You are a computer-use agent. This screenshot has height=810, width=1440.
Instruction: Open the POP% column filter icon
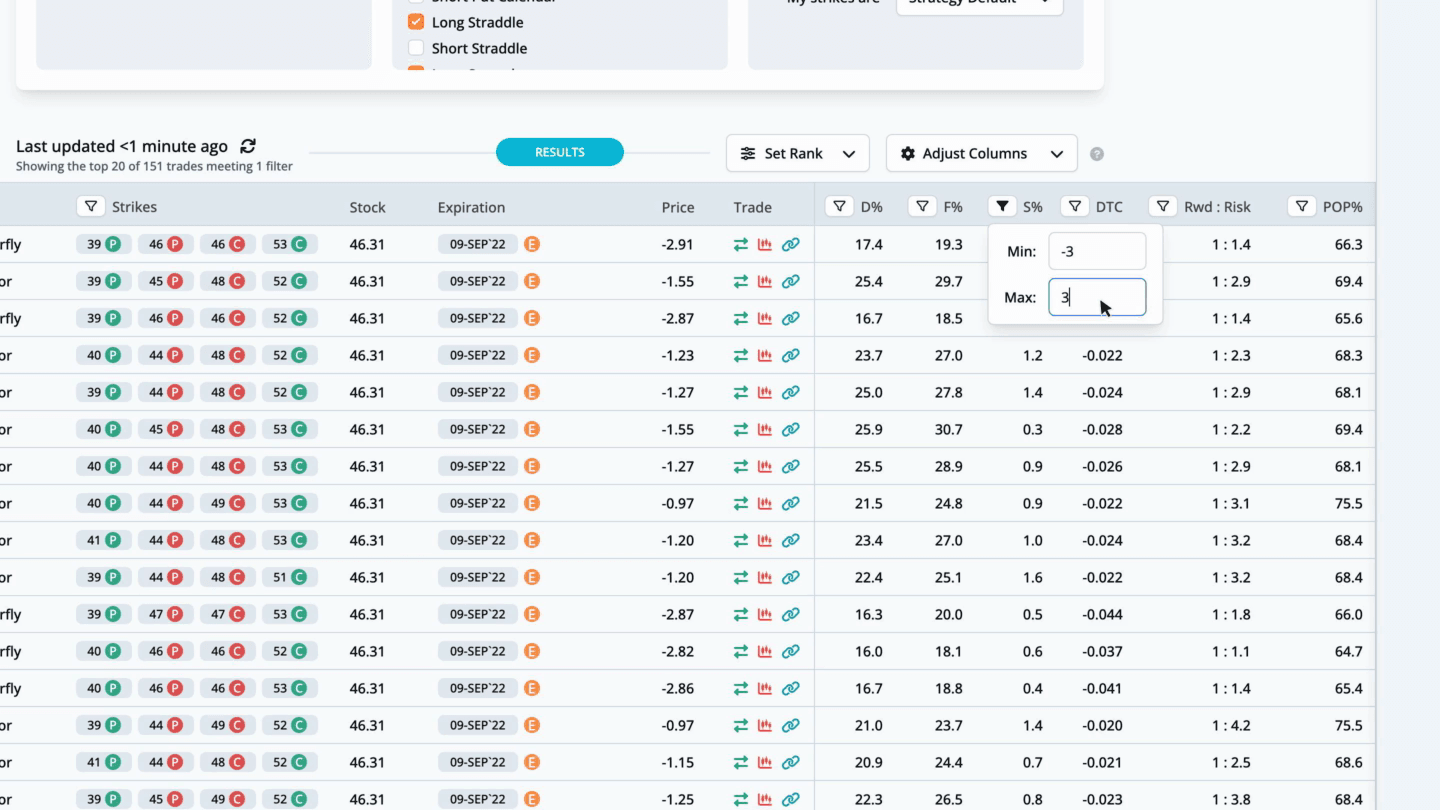pos(1301,207)
